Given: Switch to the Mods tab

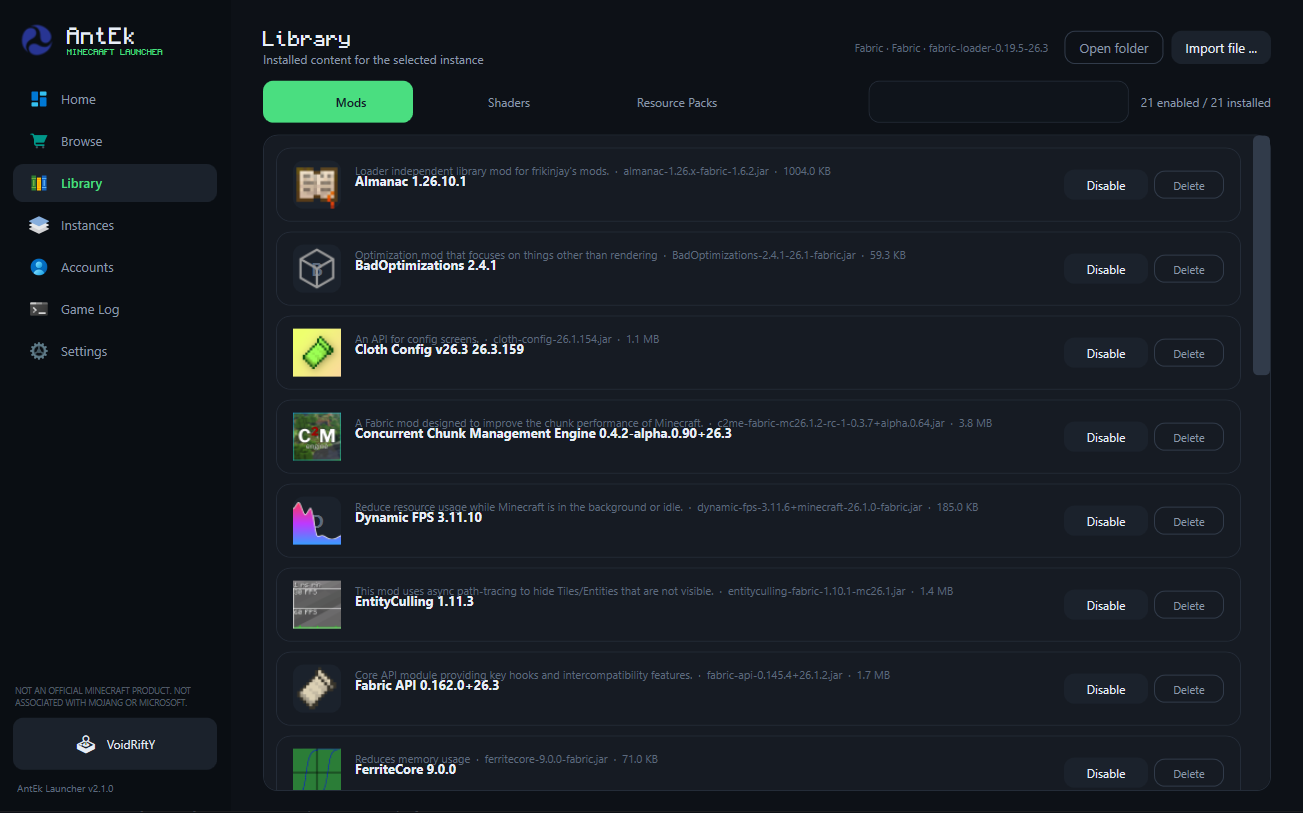Looking at the screenshot, I should (338, 102).
